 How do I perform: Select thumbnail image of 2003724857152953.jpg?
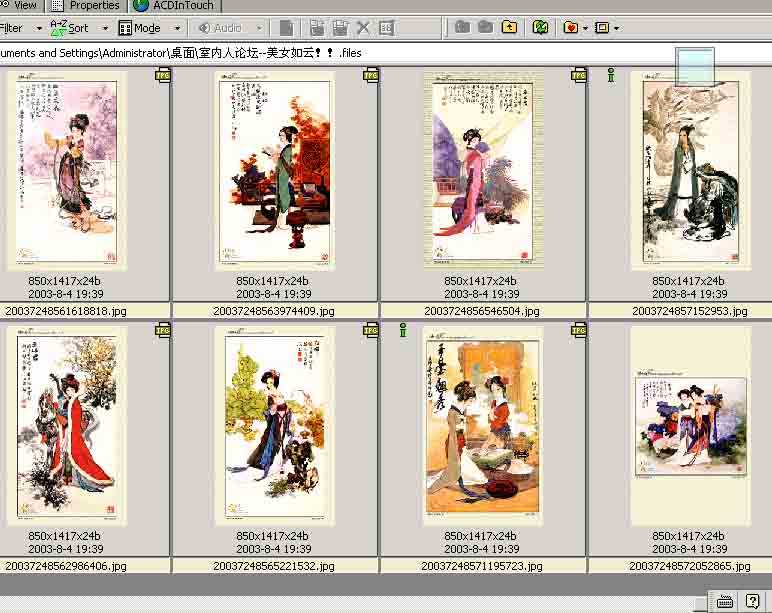[691, 170]
